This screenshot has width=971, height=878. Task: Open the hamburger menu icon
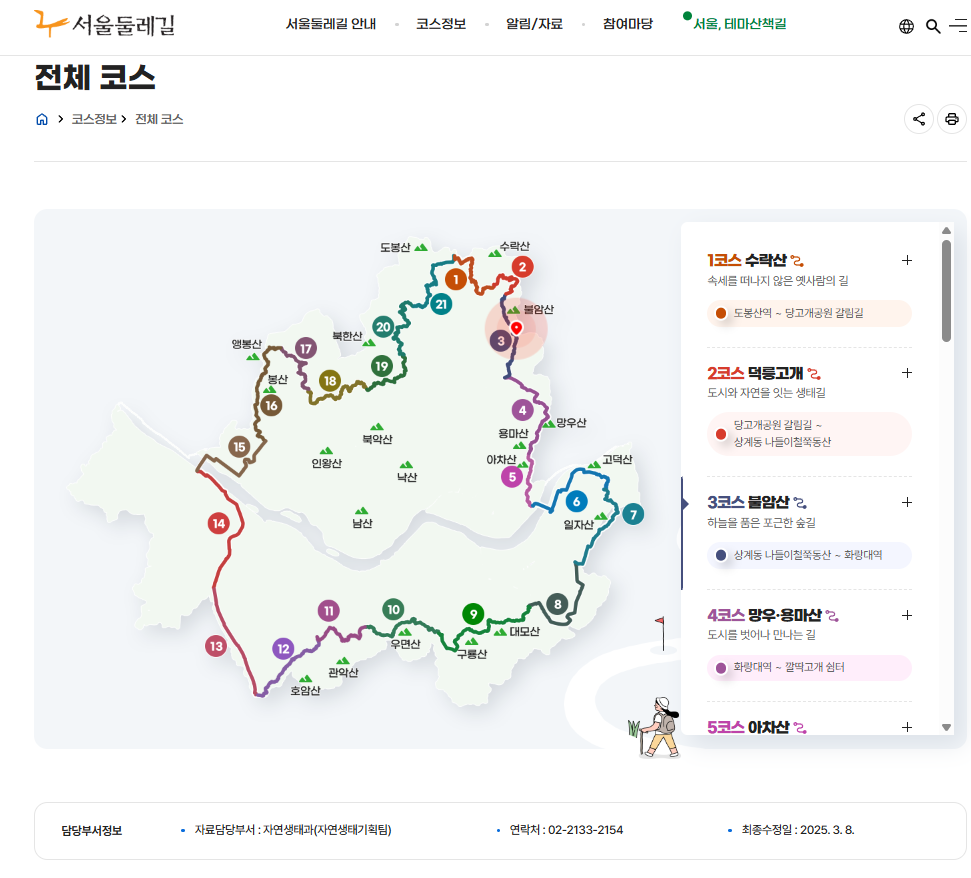click(x=959, y=25)
